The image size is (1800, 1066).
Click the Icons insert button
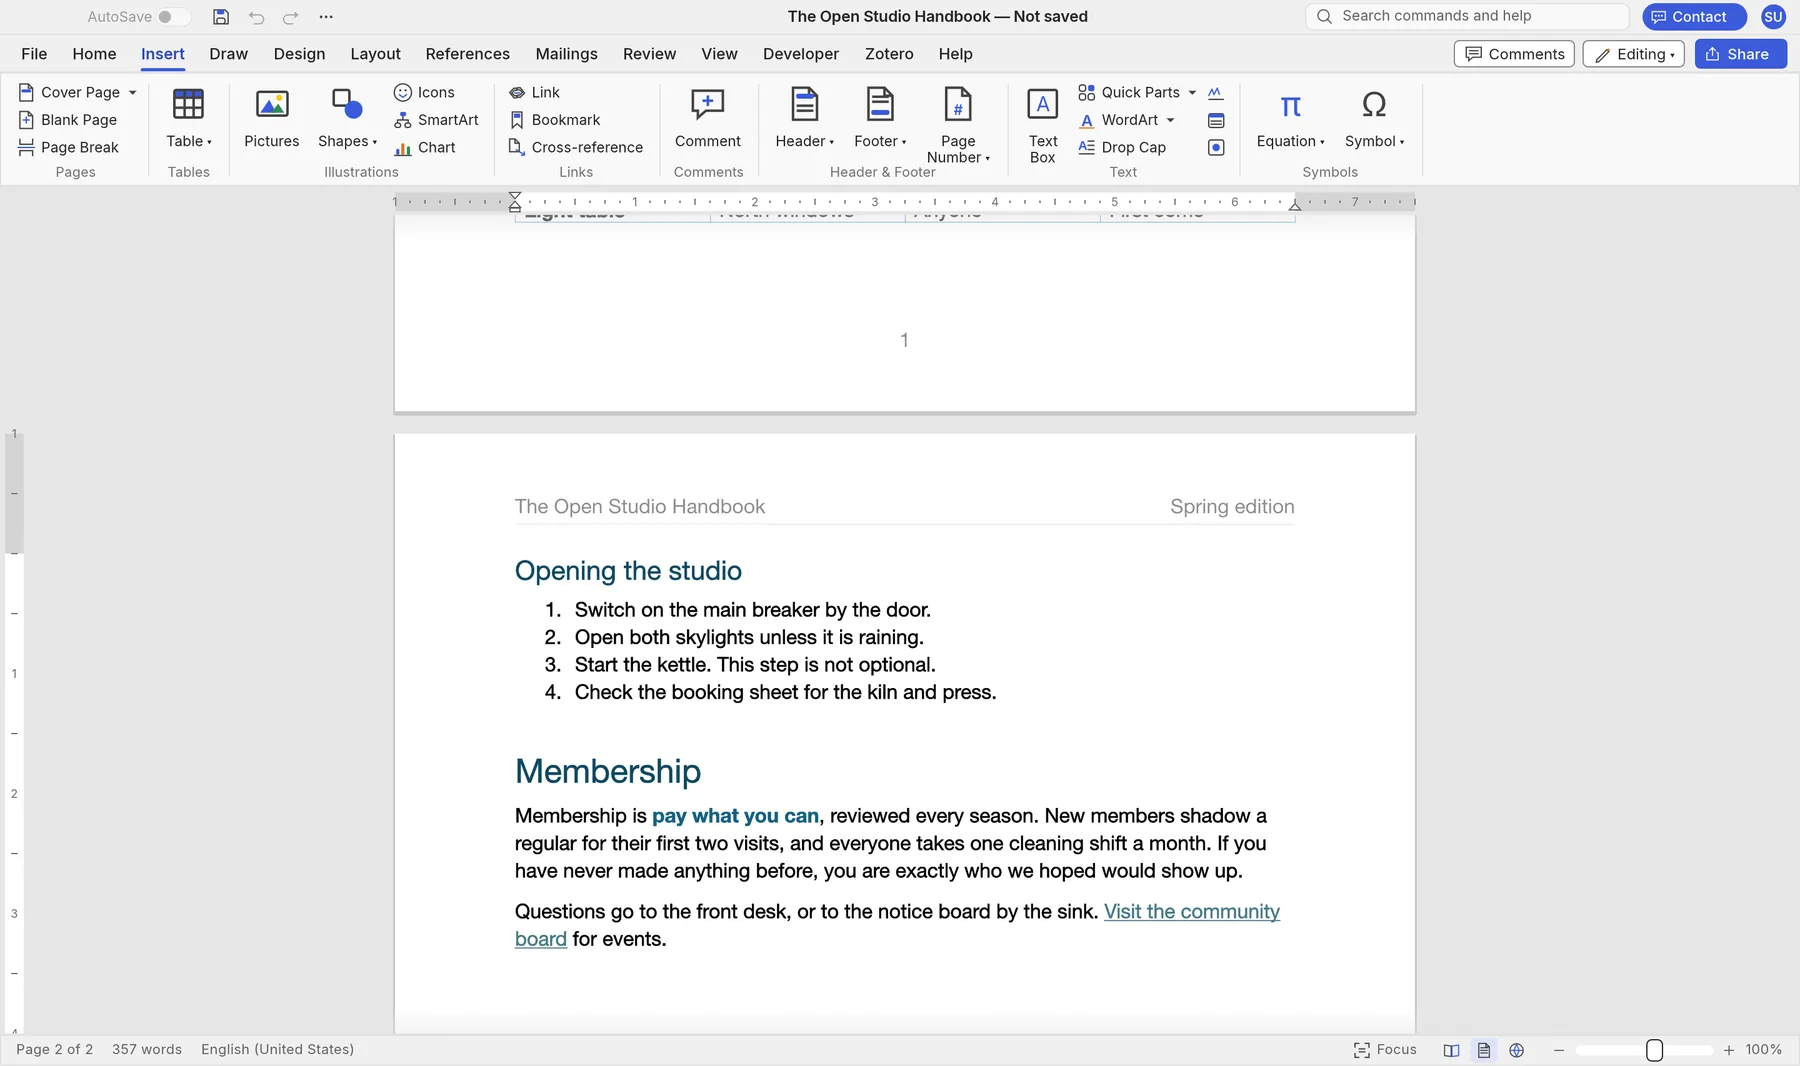pyautogui.click(x=424, y=92)
